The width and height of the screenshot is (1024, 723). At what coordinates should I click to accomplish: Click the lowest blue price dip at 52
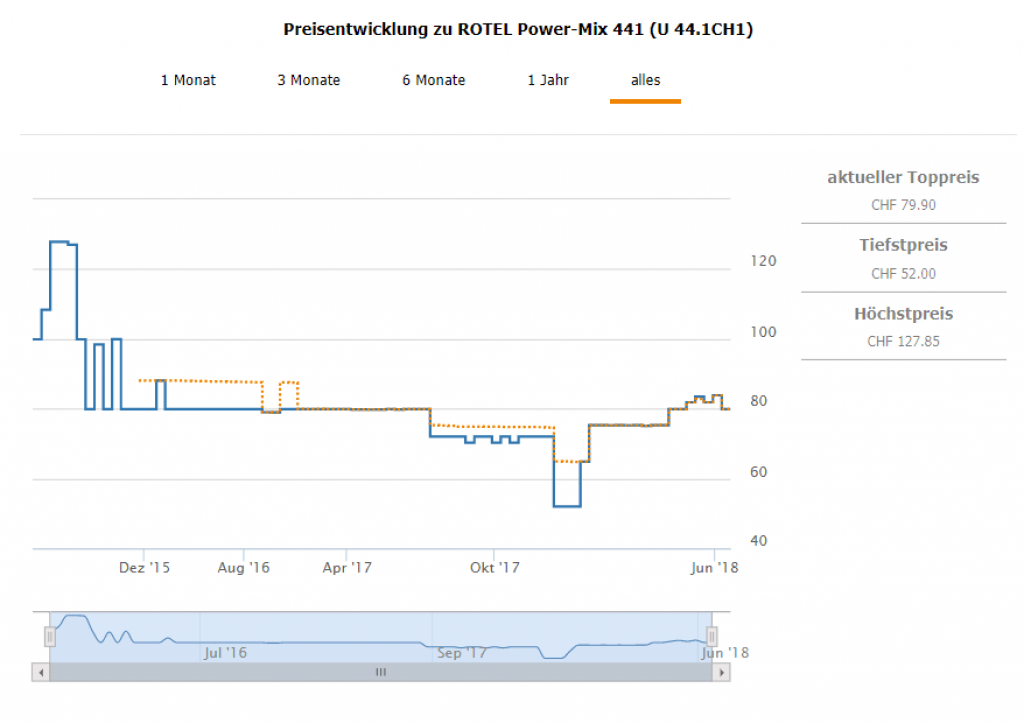(567, 506)
